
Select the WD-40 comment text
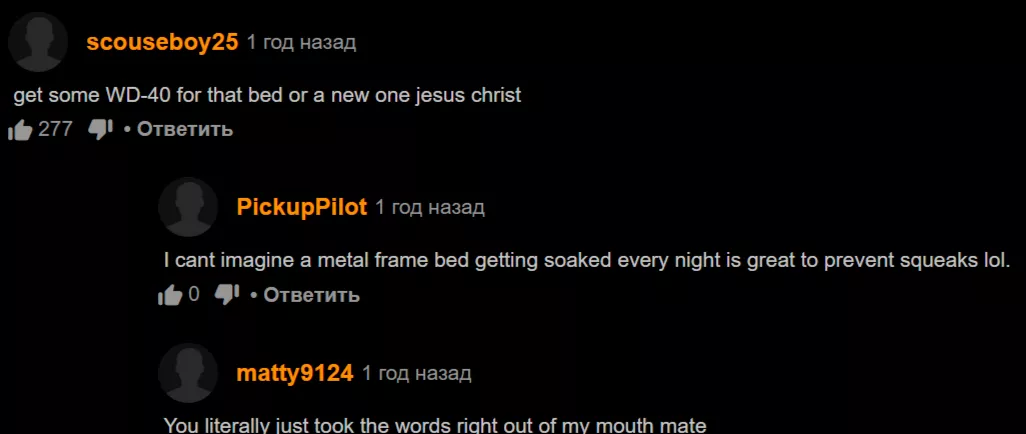click(x=268, y=96)
